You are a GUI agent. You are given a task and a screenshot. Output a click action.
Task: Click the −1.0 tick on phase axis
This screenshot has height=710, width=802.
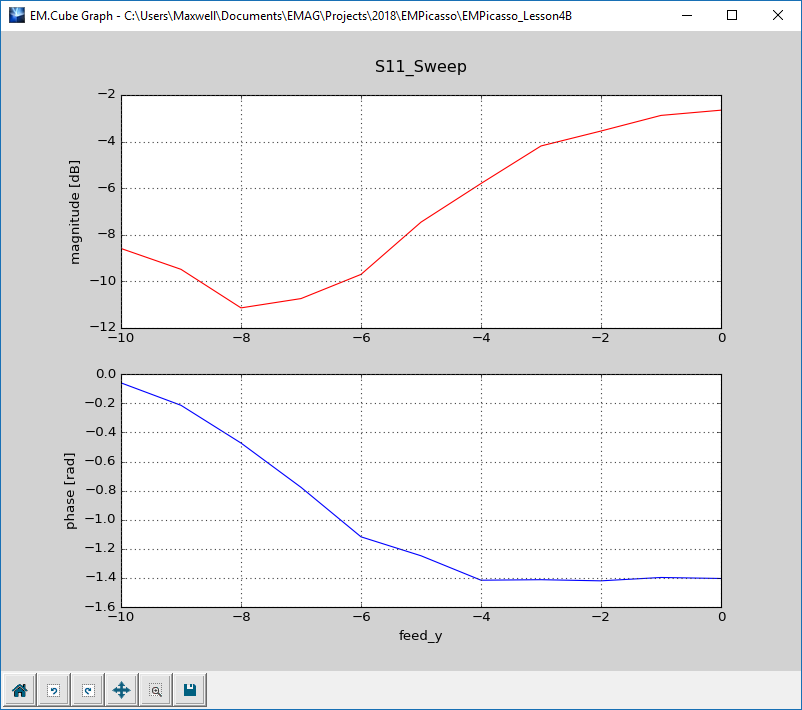[x=100, y=519]
